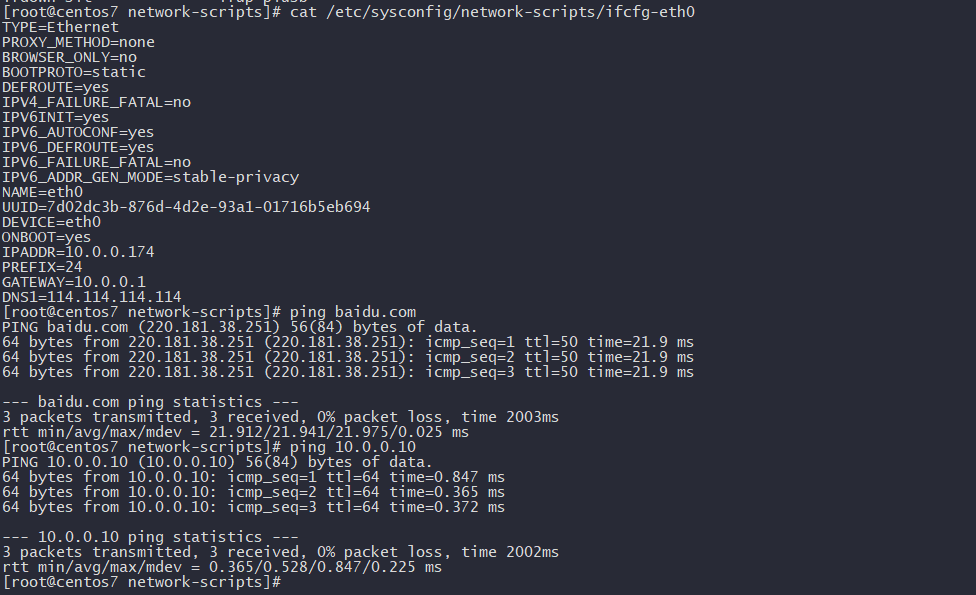Viewport: 976px width, 595px height.
Task: Click the TYPE=Ethernet line
Action: tap(60, 27)
